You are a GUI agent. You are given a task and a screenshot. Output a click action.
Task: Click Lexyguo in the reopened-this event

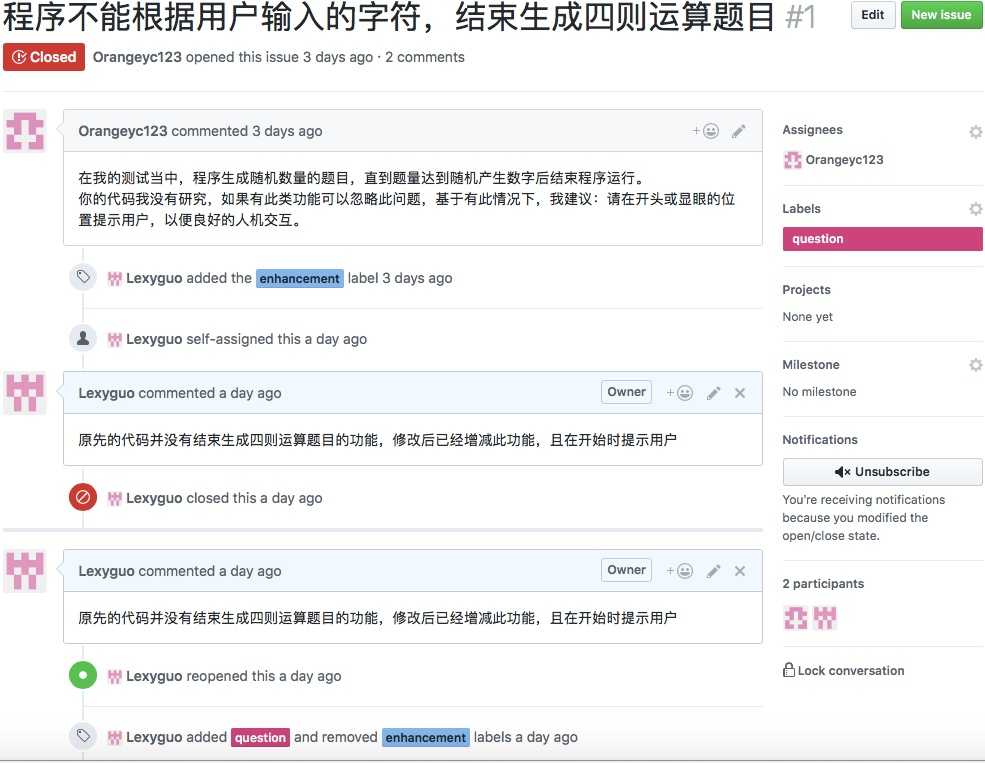point(154,676)
